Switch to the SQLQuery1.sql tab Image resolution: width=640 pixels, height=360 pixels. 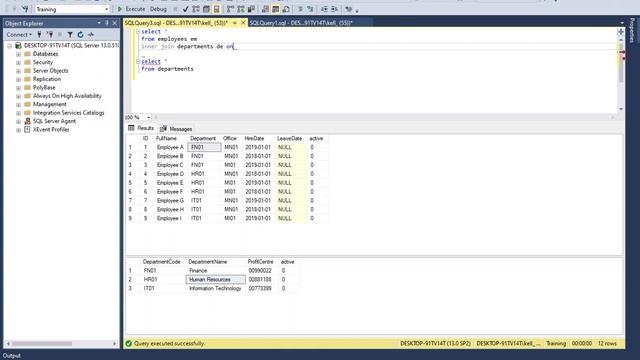coord(301,23)
